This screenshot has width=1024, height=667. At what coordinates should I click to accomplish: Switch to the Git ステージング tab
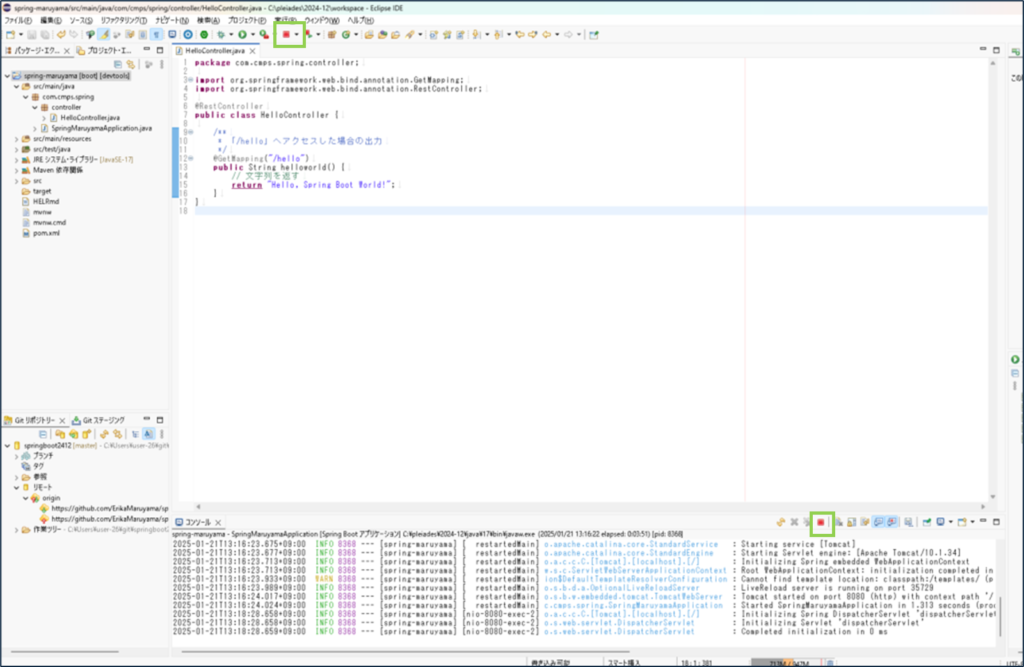coord(102,419)
